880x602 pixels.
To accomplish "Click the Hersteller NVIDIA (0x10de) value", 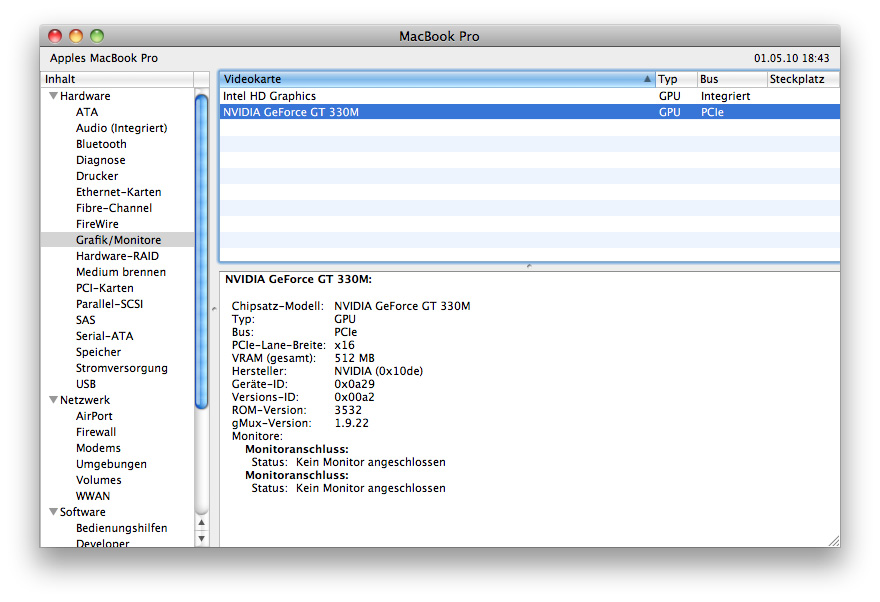I will tap(378, 371).
